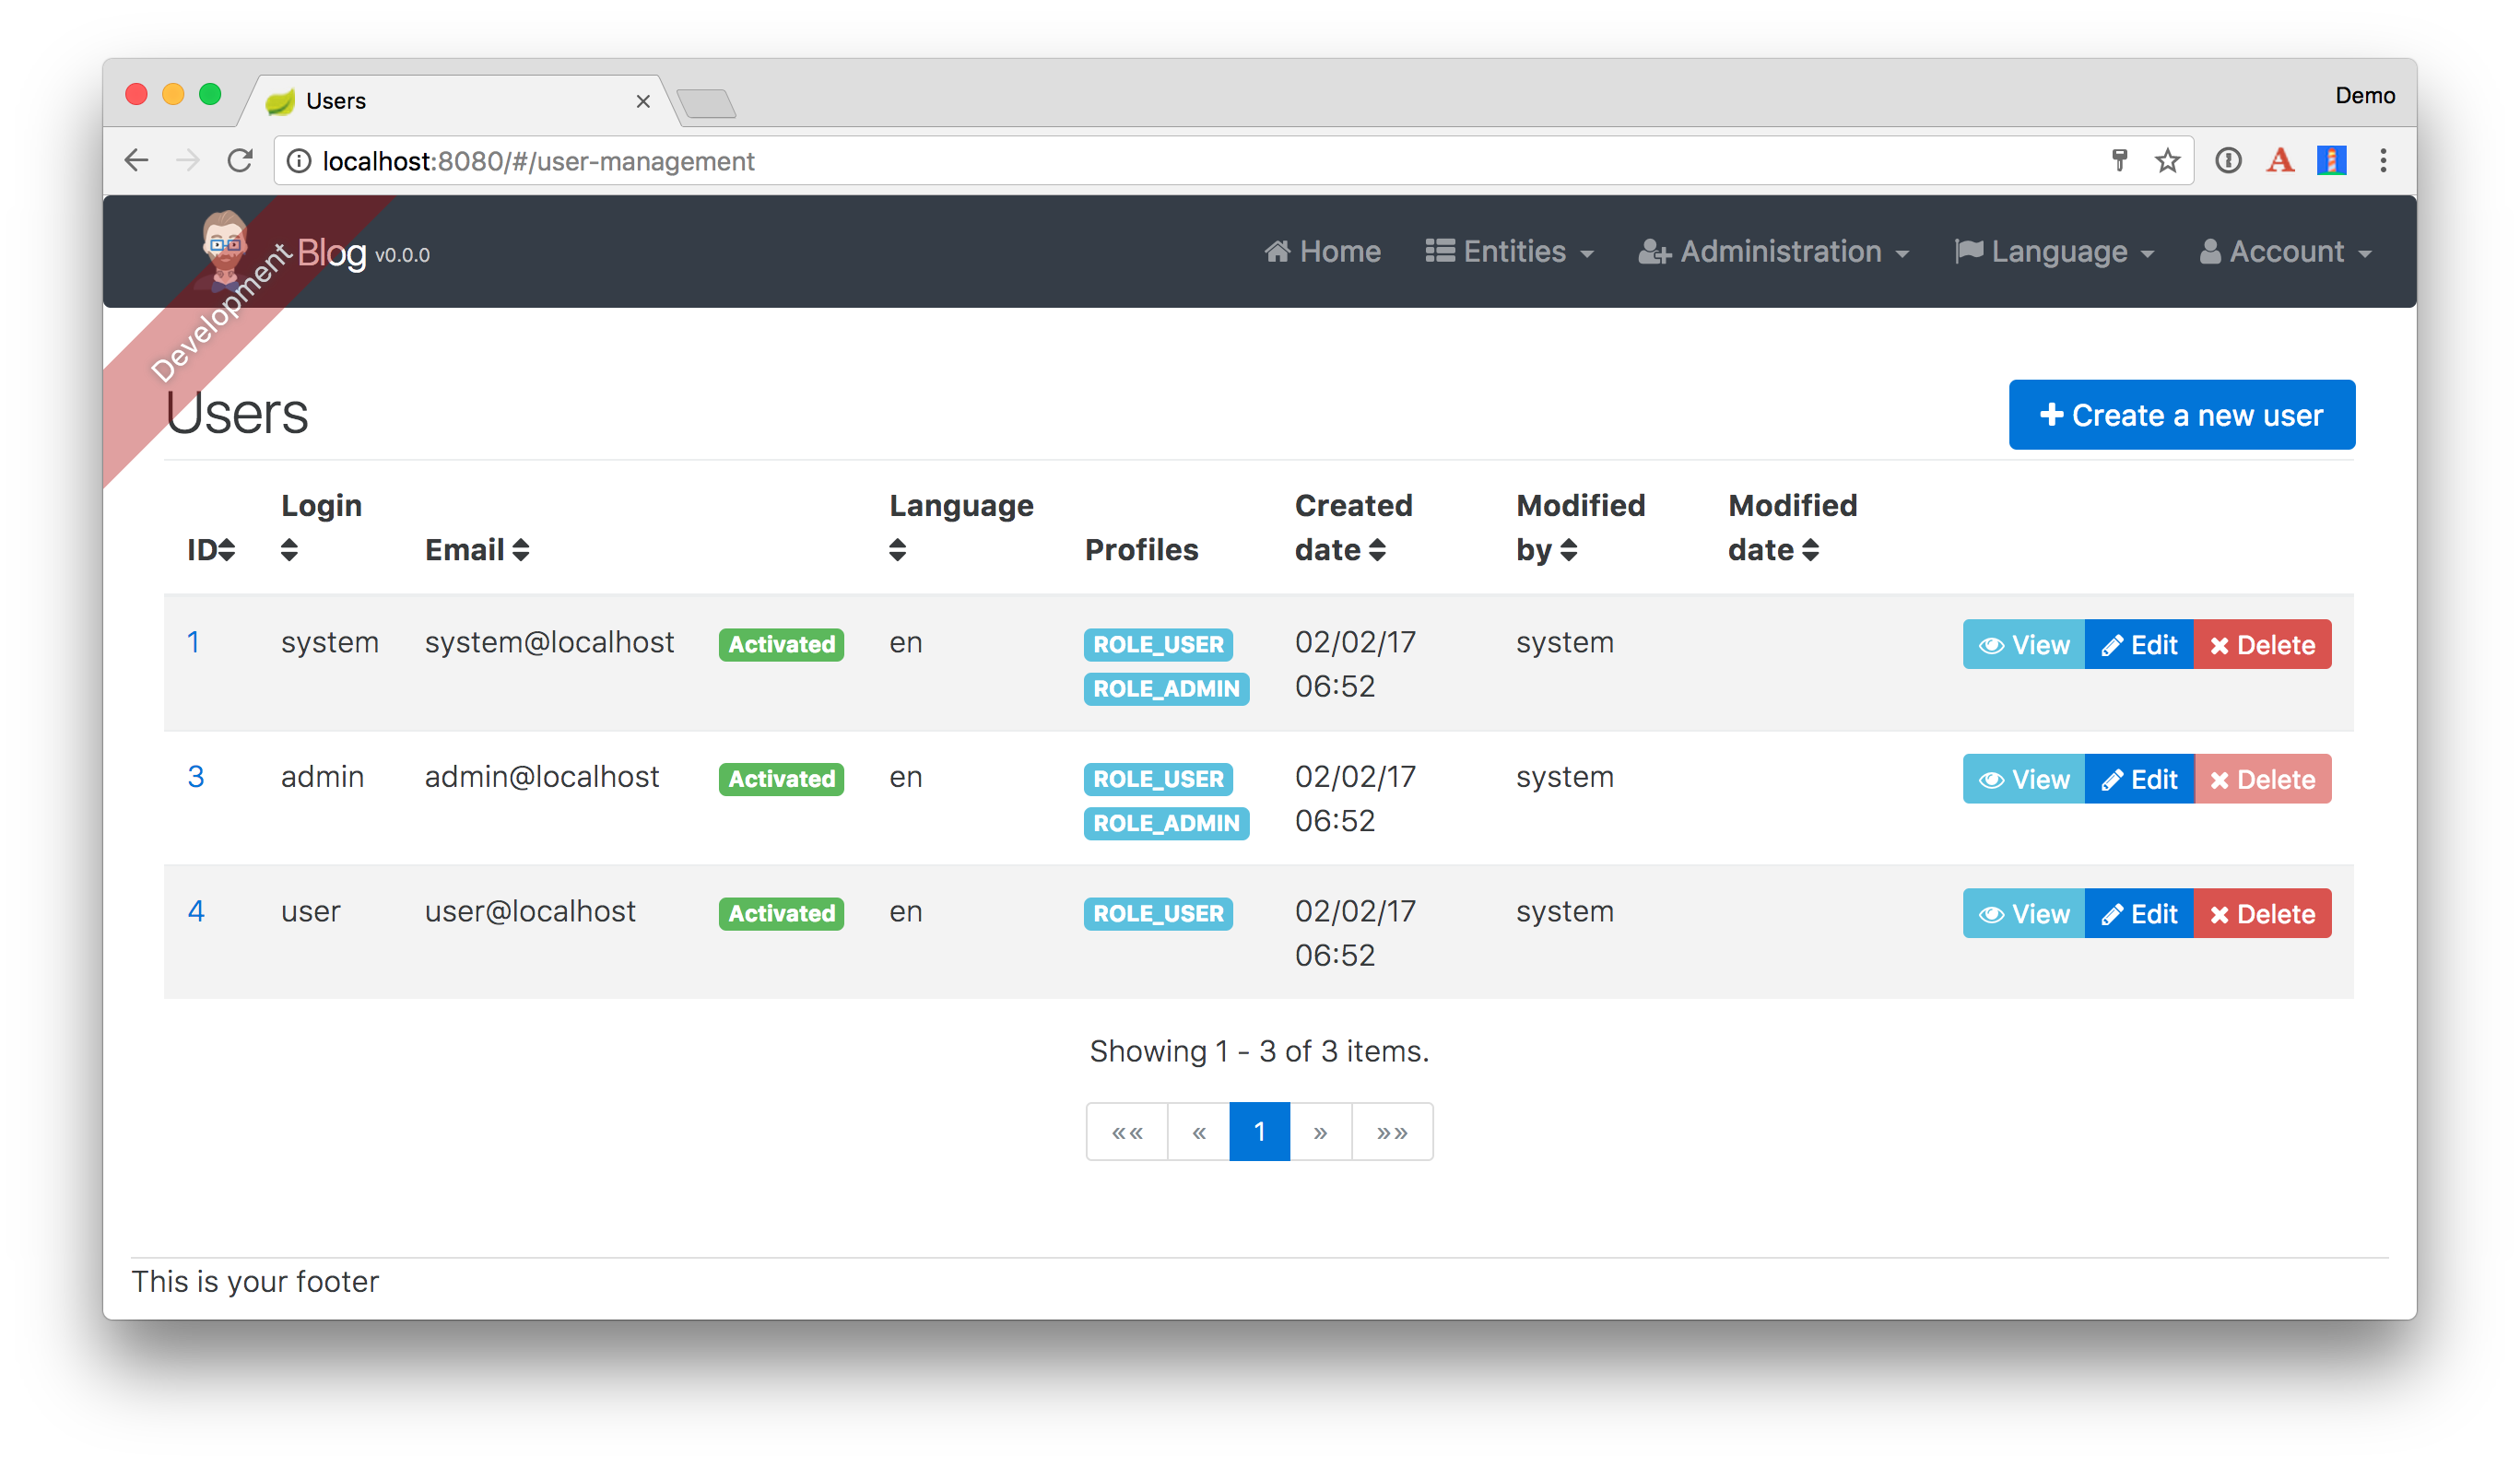Sort the table by Email column

[x=477, y=550]
